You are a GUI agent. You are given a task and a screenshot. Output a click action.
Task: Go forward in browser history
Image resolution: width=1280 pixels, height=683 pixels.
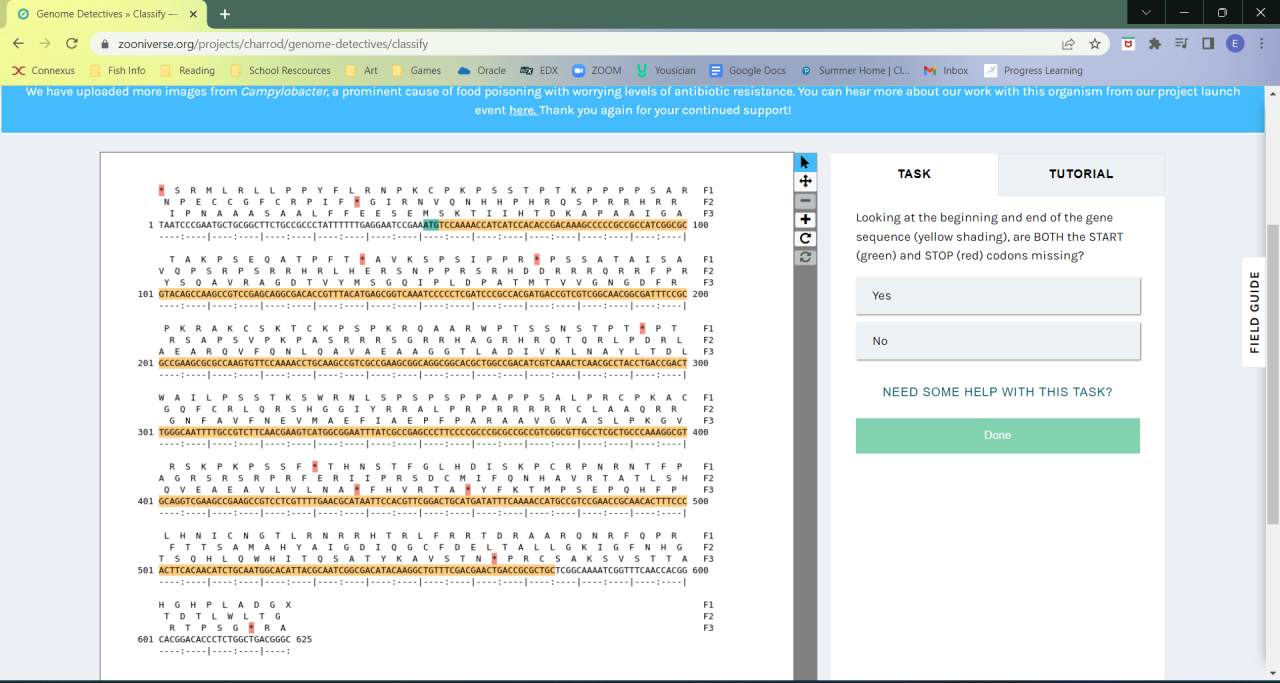pyautogui.click(x=45, y=44)
